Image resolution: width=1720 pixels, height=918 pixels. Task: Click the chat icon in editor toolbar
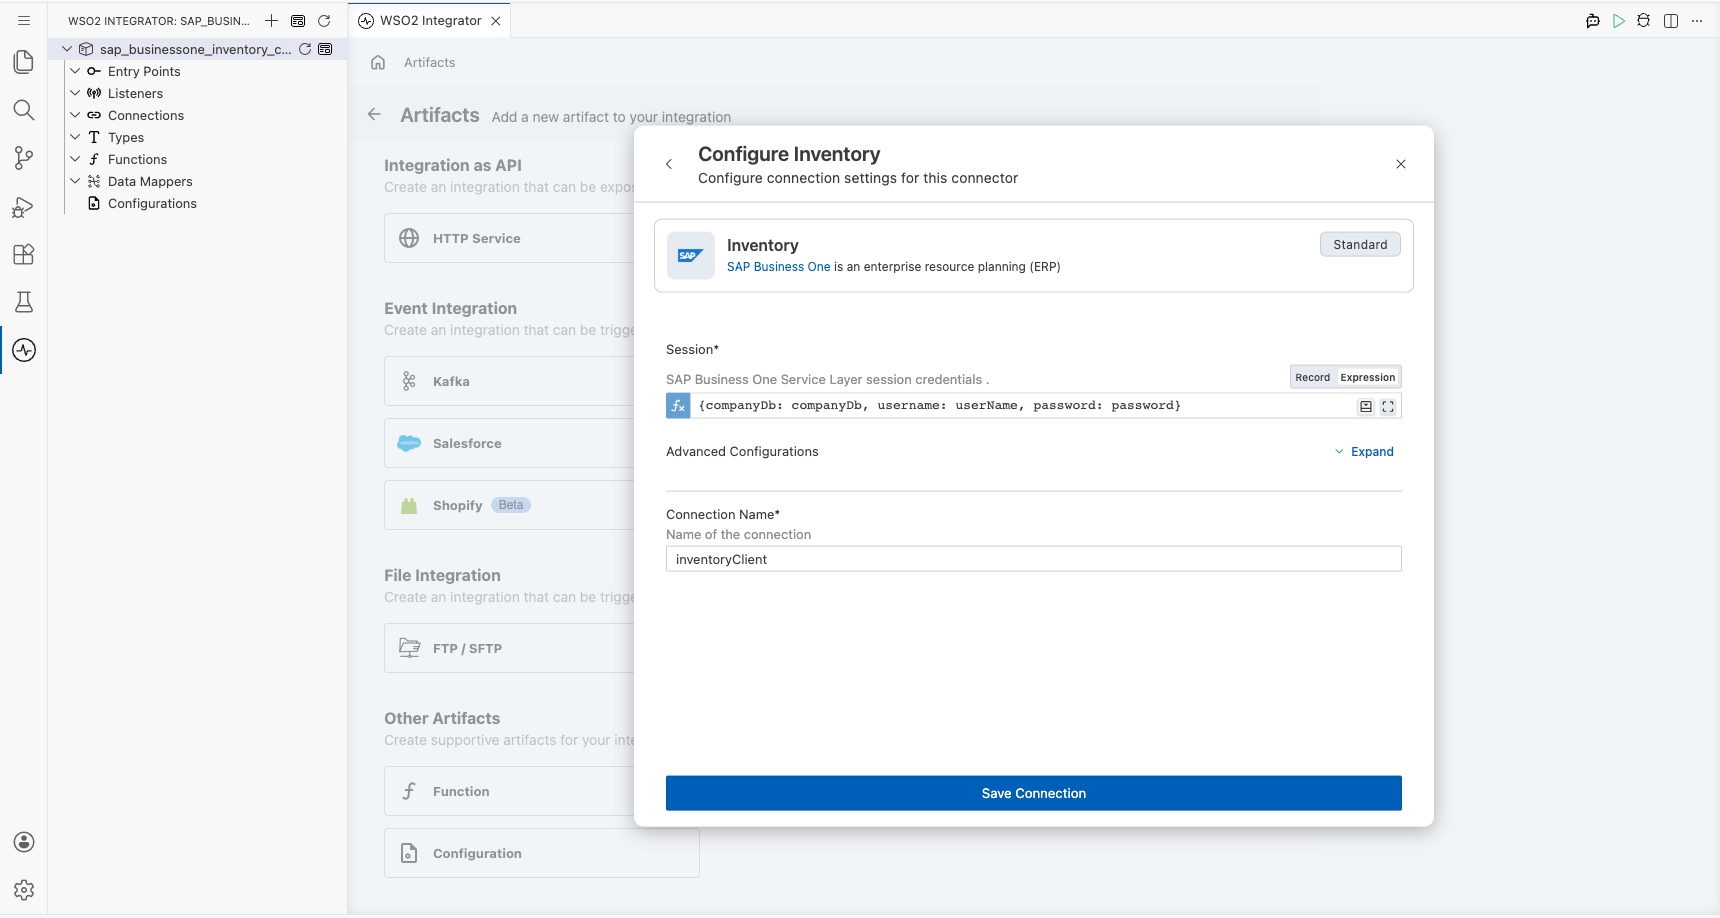click(x=1593, y=20)
